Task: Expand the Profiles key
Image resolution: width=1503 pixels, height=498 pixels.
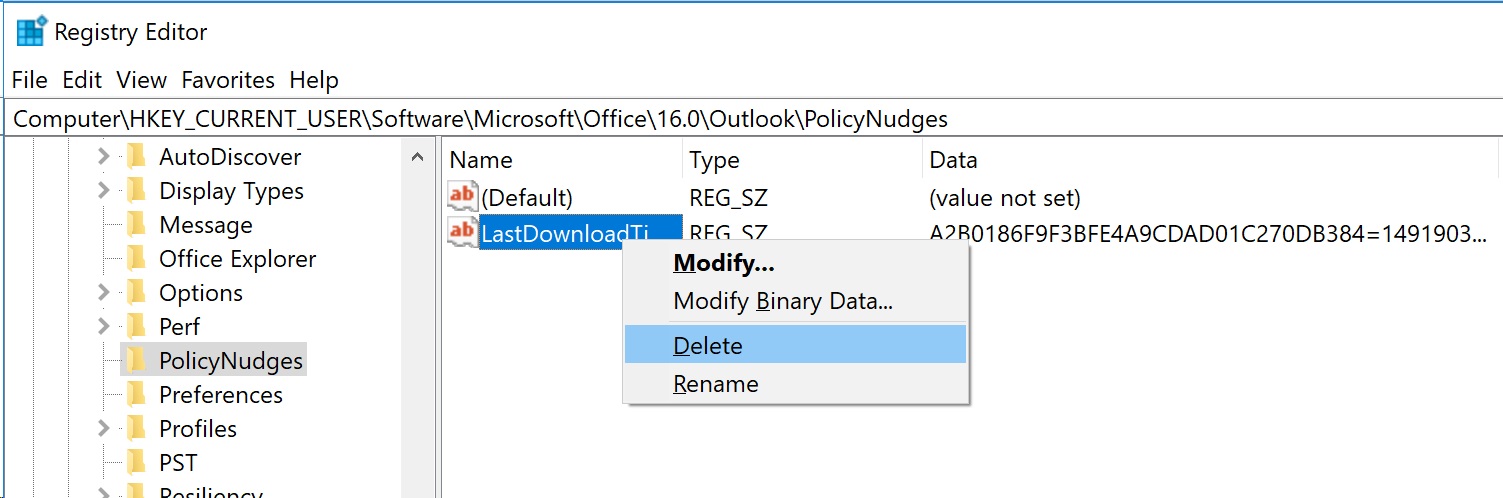Action: pos(103,429)
